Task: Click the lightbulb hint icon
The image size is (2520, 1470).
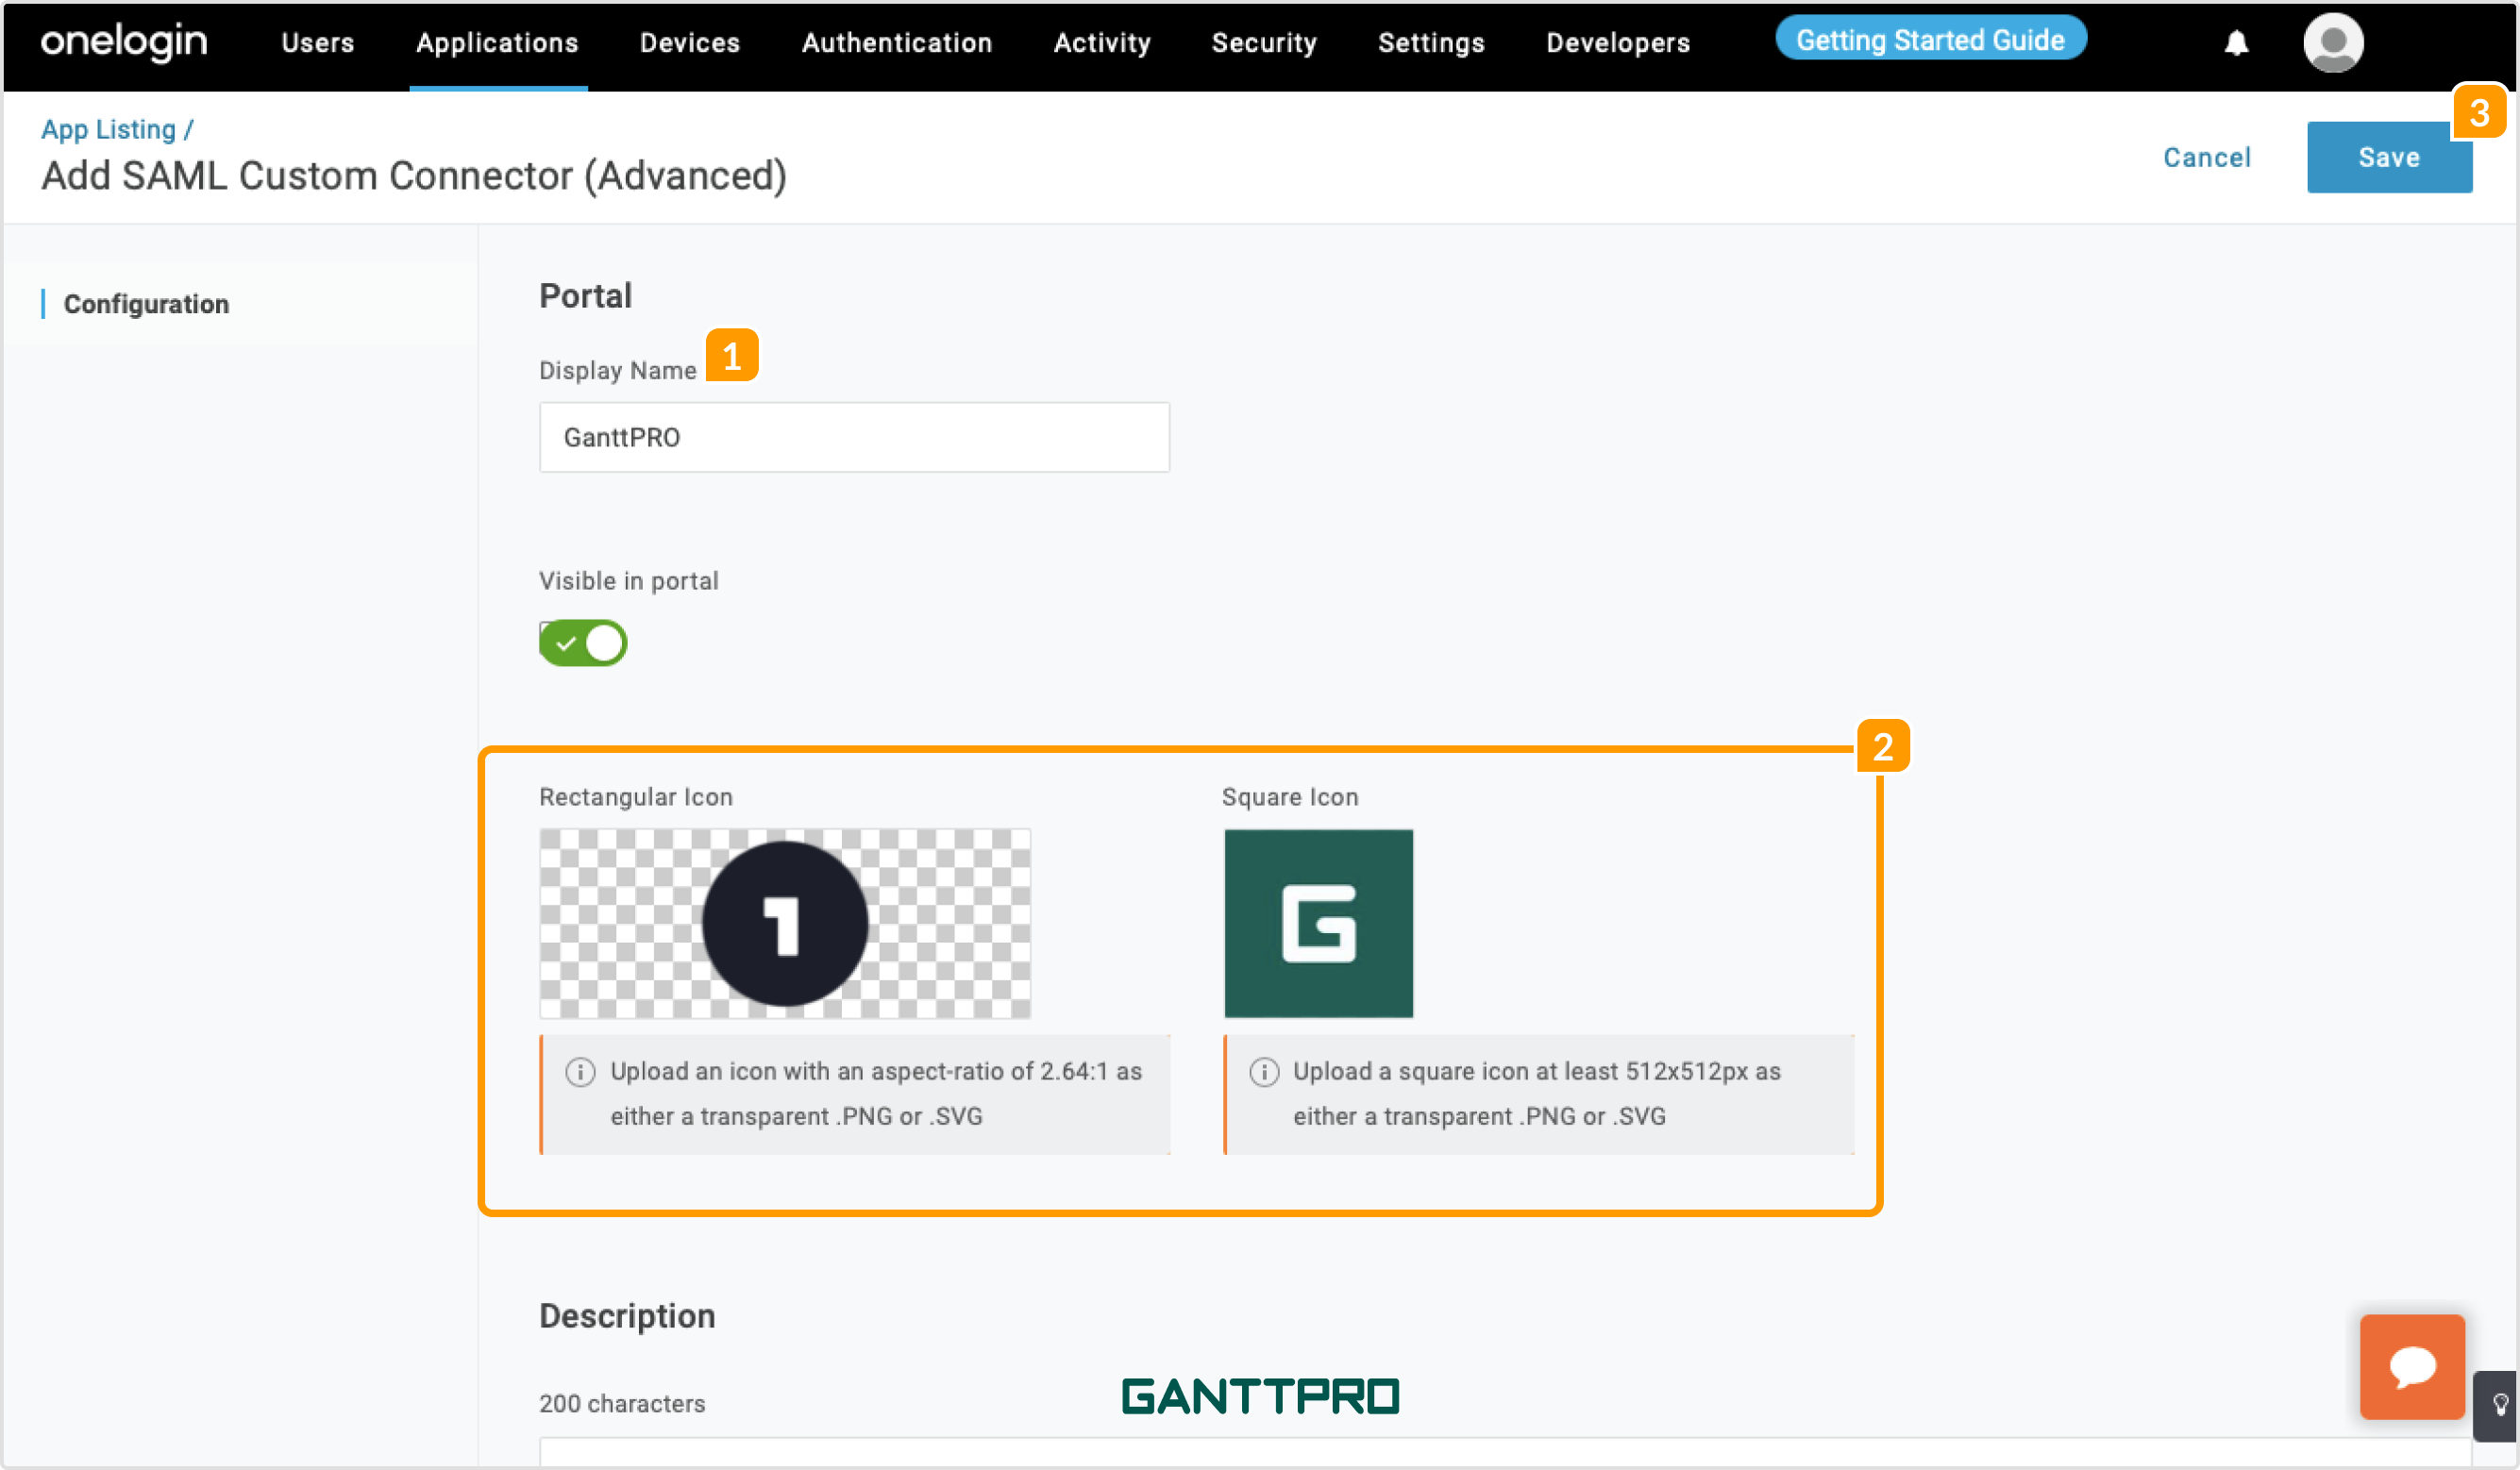Action: (x=2499, y=1405)
